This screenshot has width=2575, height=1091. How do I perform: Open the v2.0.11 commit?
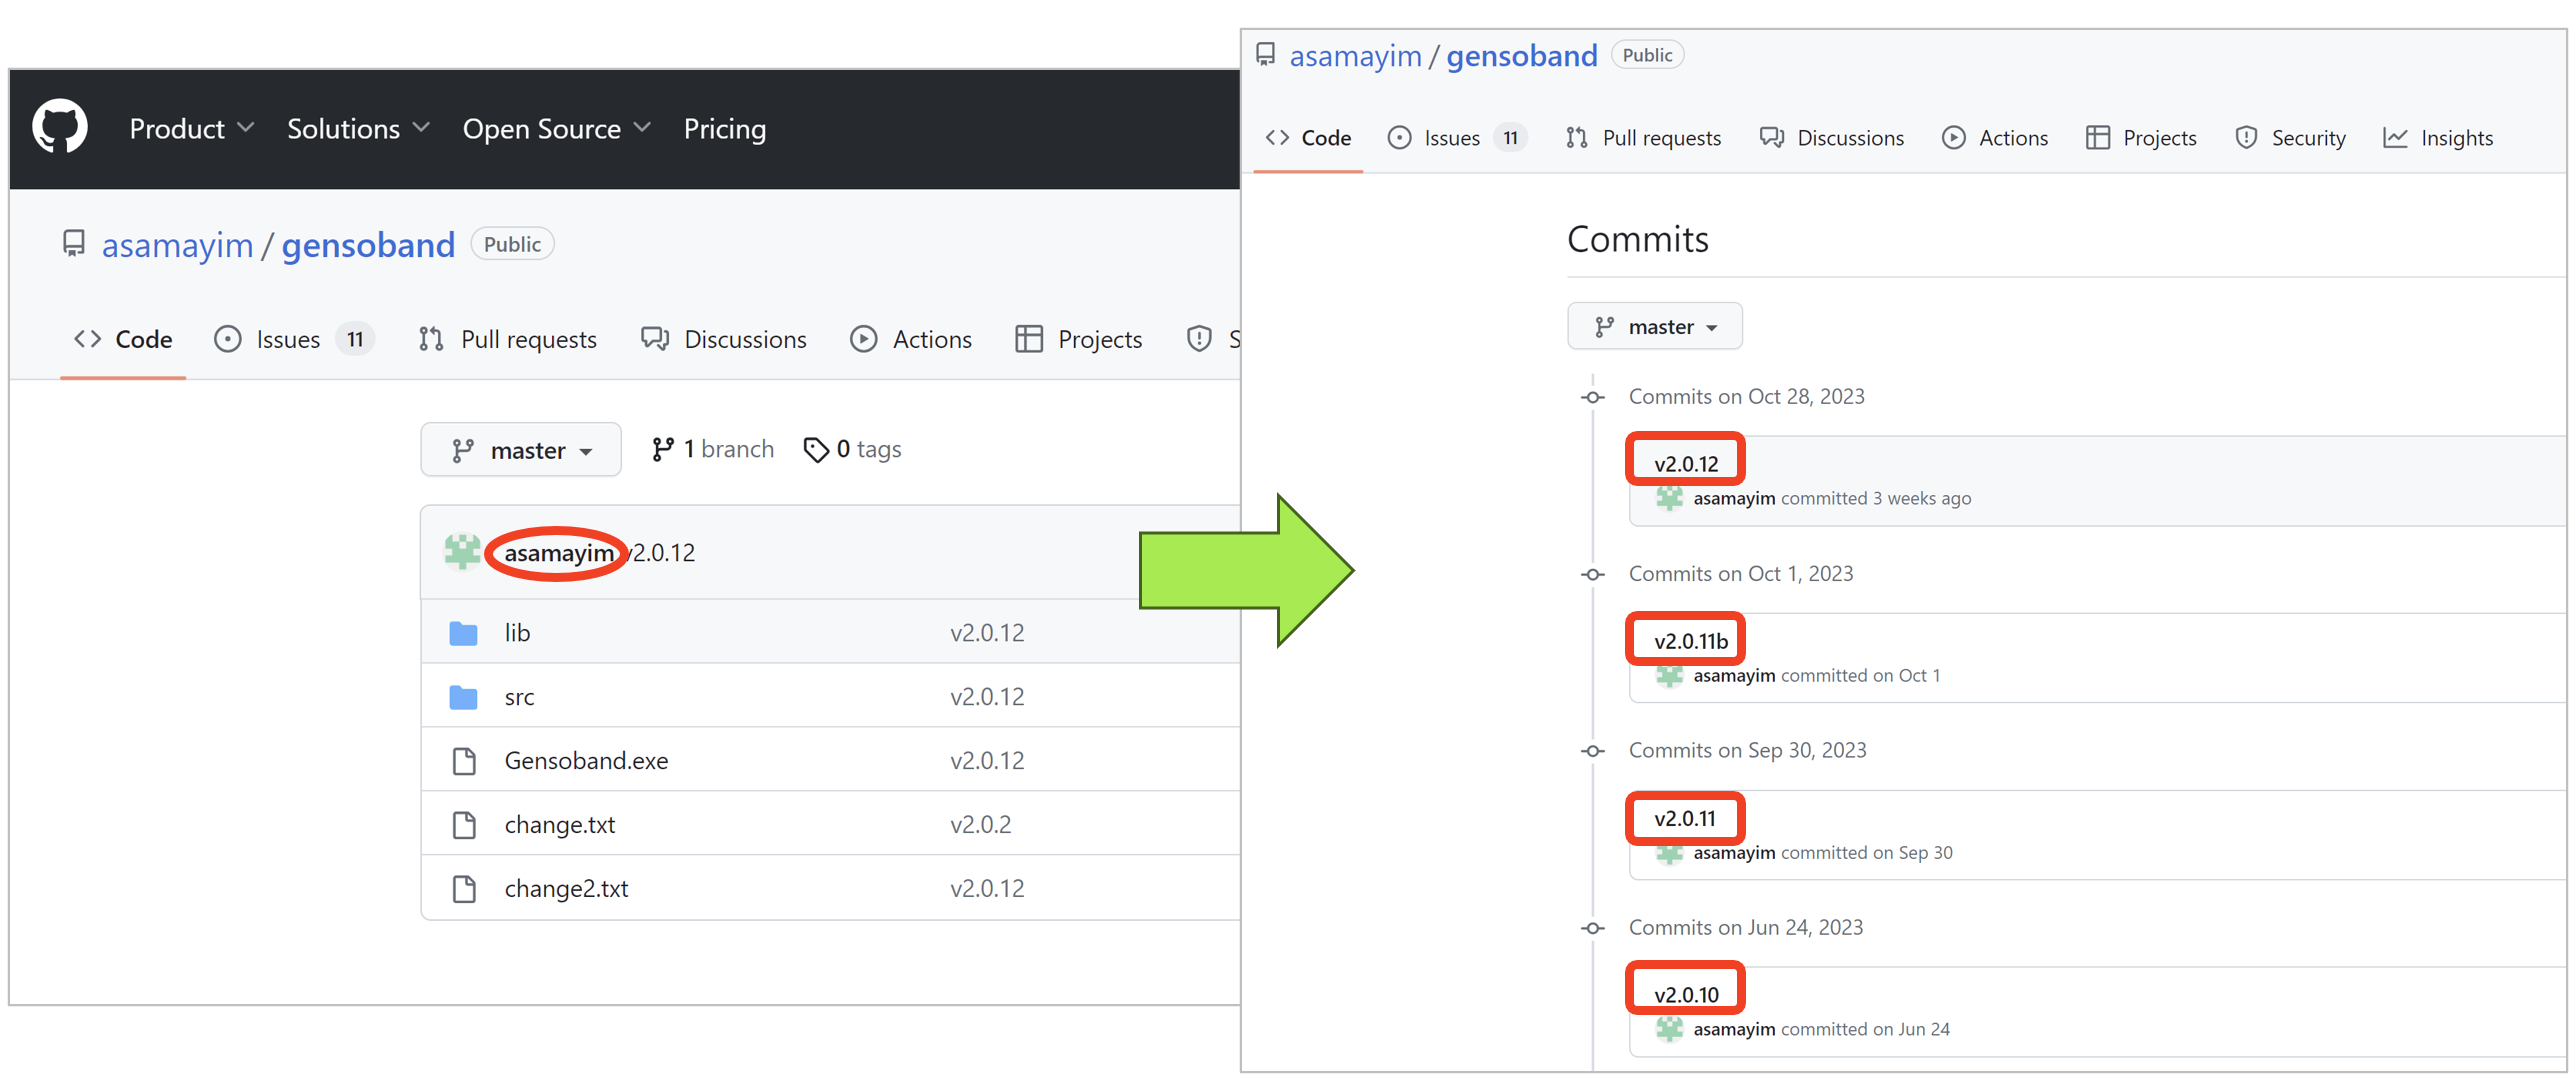click(1684, 818)
